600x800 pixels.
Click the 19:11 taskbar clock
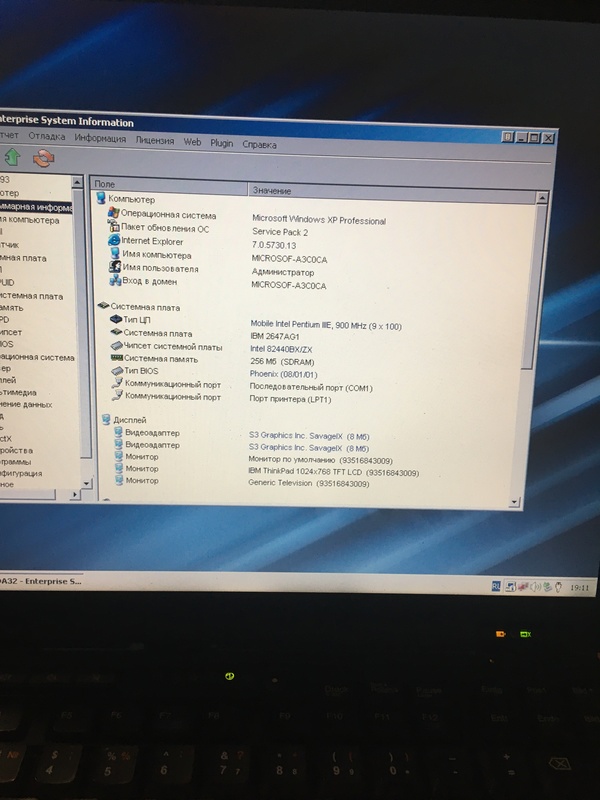pos(579,588)
